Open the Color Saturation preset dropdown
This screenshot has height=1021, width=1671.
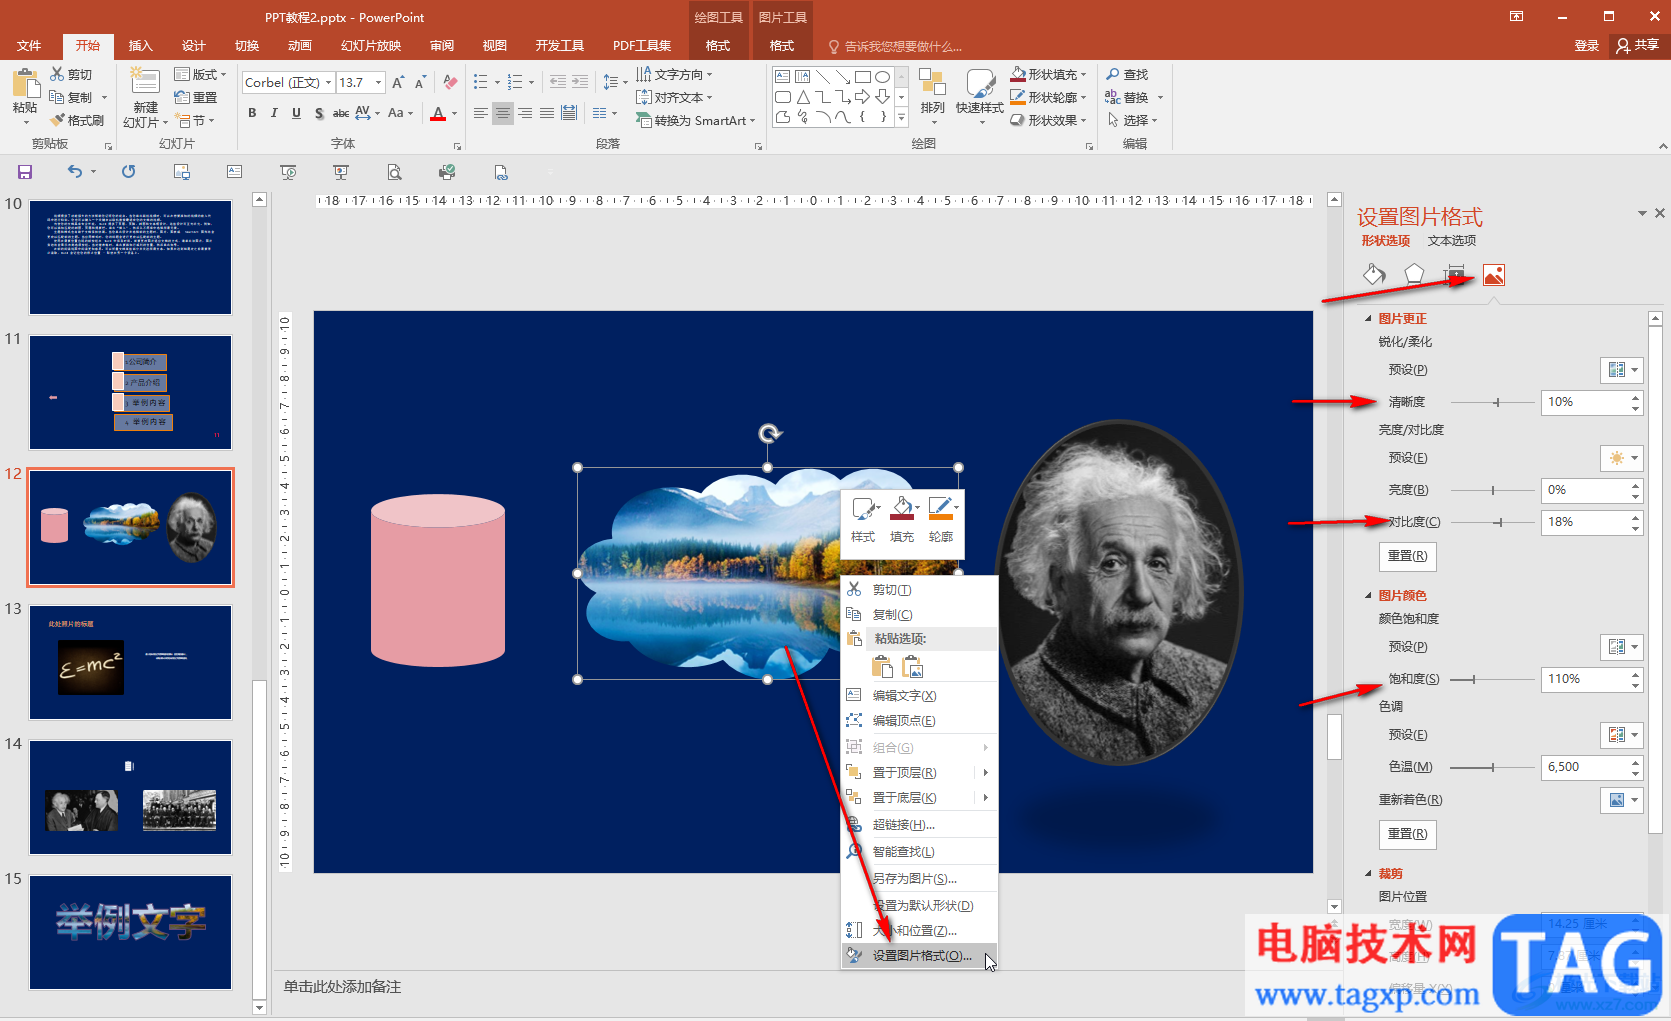pyautogui.click(x=1622, y=647)
